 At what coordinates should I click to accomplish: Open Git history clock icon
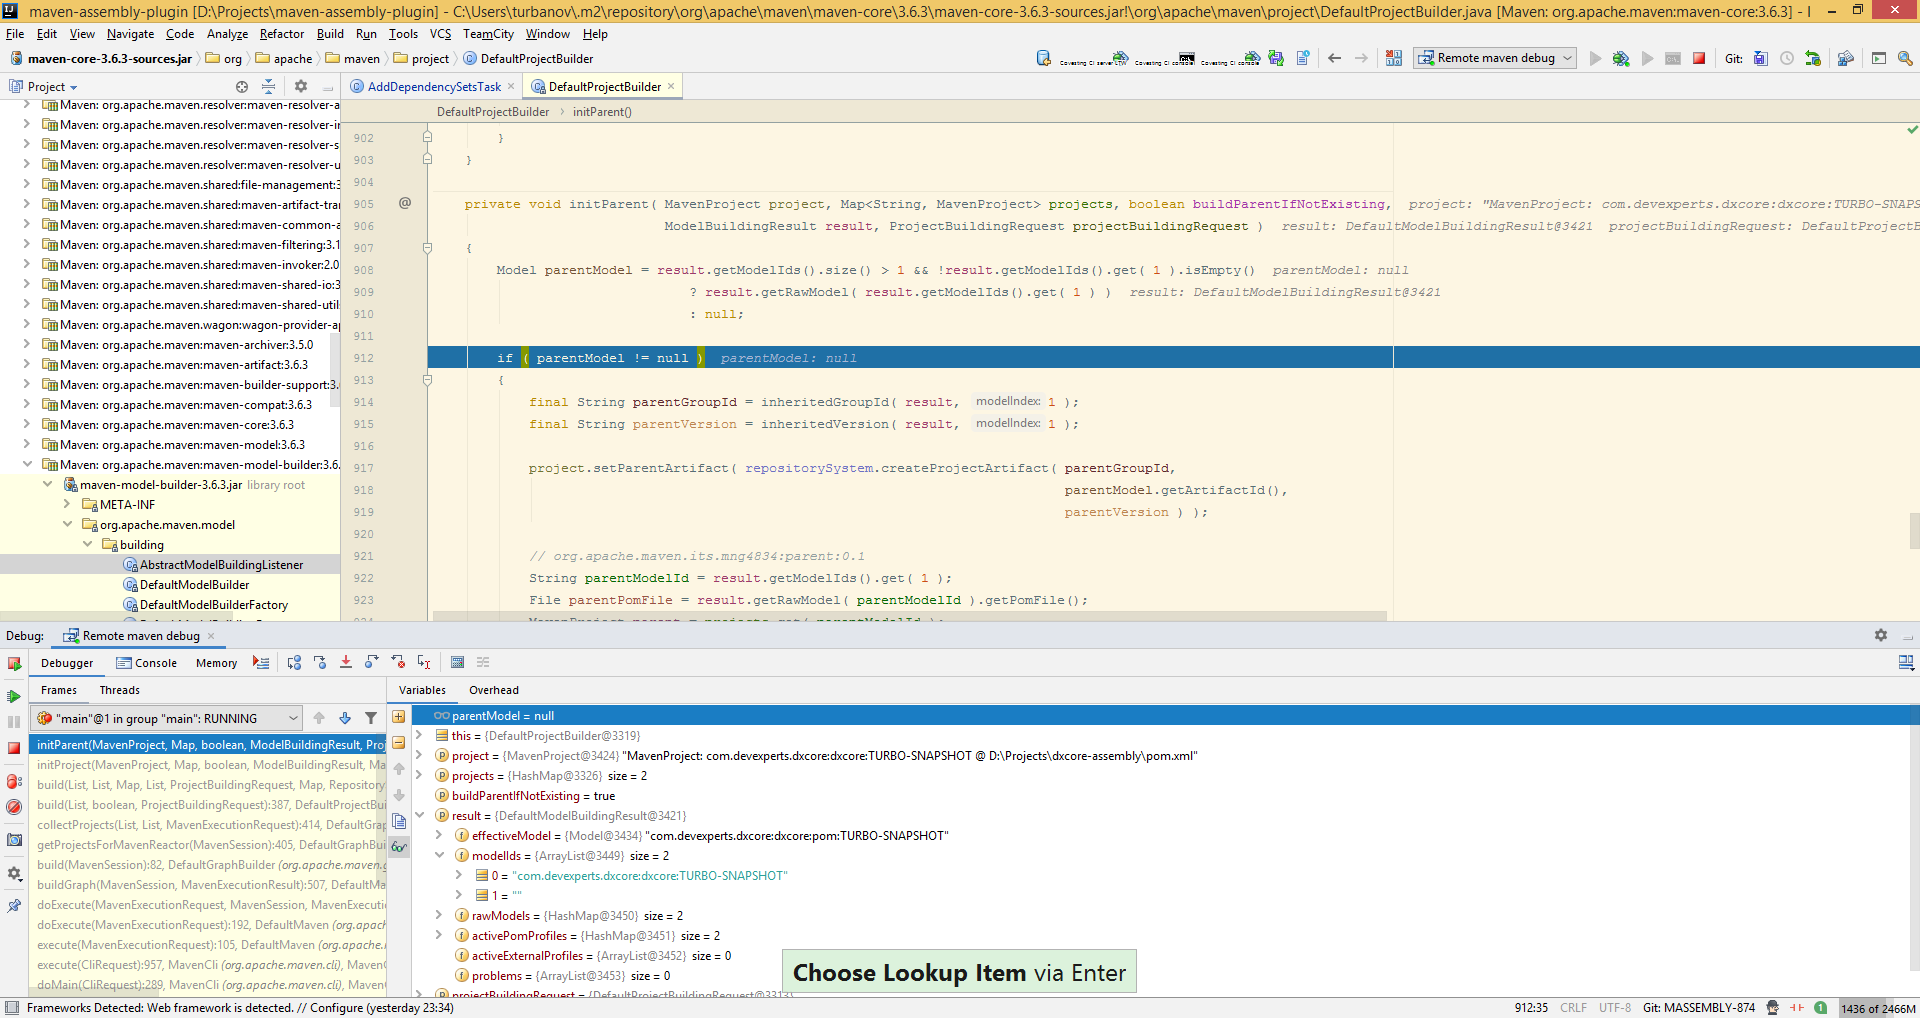pos(1786,59)
